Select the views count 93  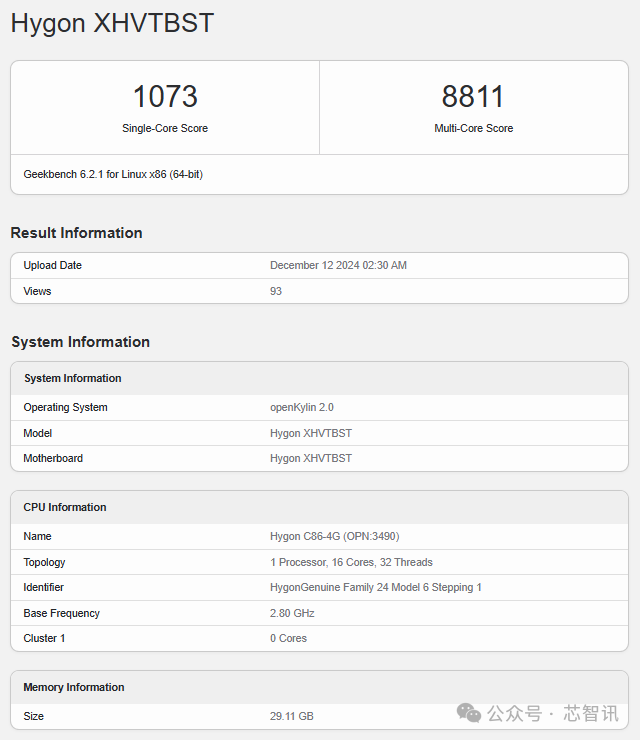(276, 291)
